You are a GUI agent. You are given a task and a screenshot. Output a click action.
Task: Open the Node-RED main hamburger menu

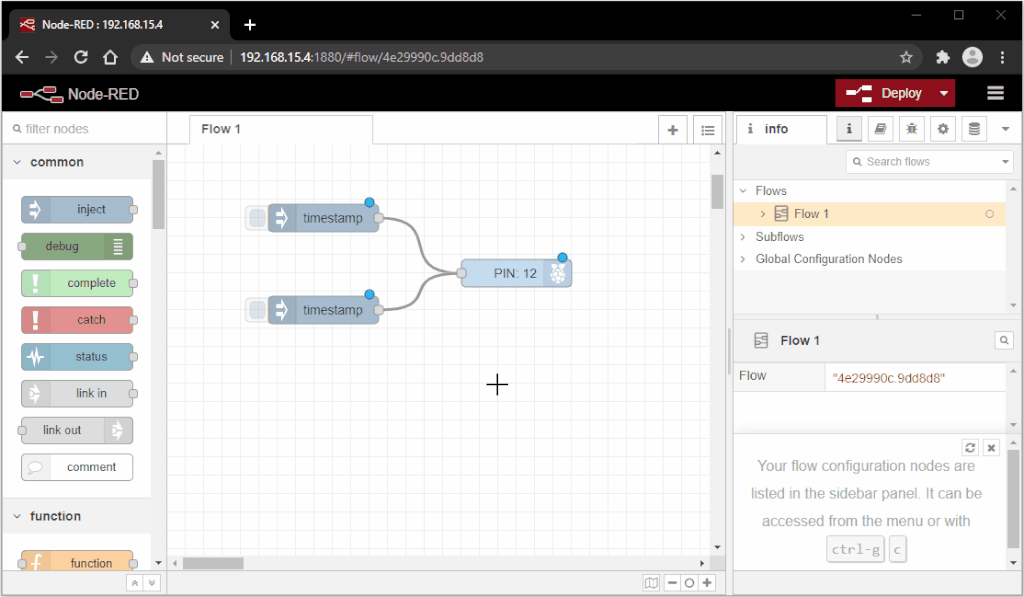tap(995, 93)
